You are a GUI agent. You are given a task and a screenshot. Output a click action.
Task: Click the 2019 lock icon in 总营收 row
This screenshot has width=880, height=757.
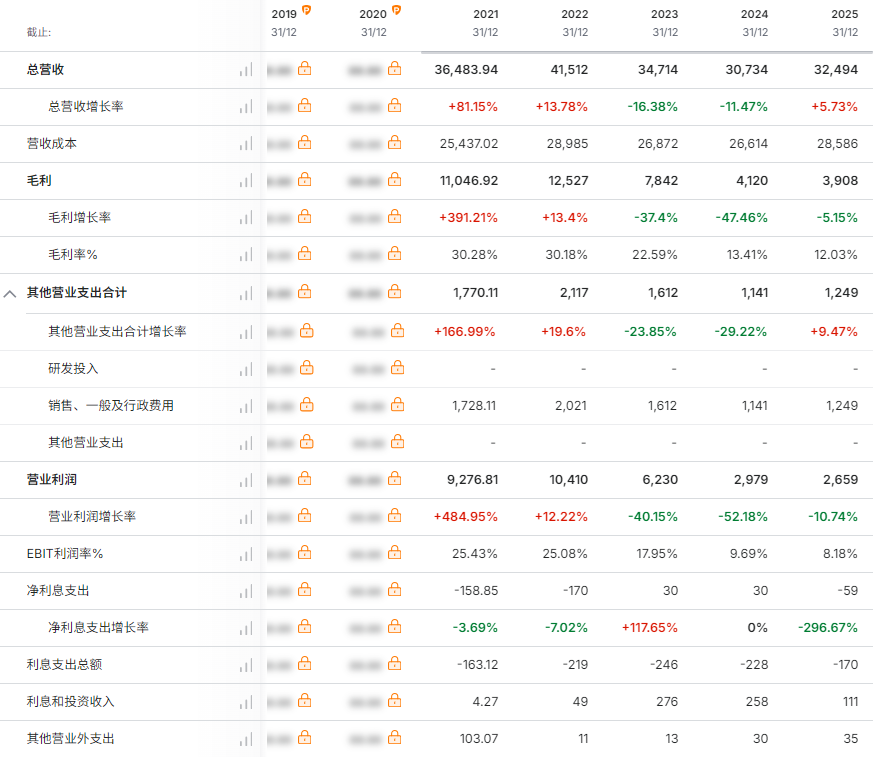[304, 69]
